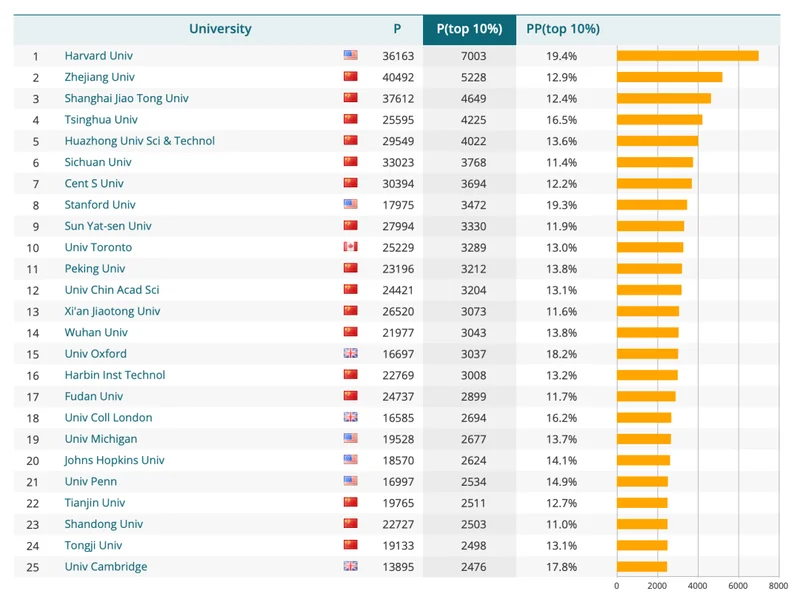The height and width of the screenshot is (602, 800).
Task: Open the Univ Michigan link
Action: [x=100, y=439]
